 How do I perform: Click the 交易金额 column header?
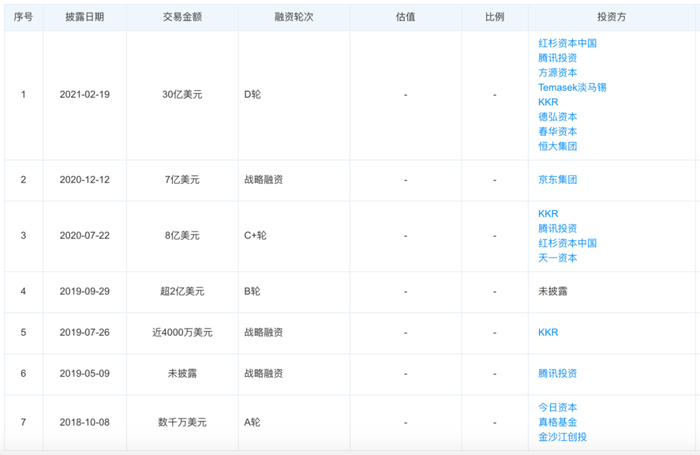(182, 17)
